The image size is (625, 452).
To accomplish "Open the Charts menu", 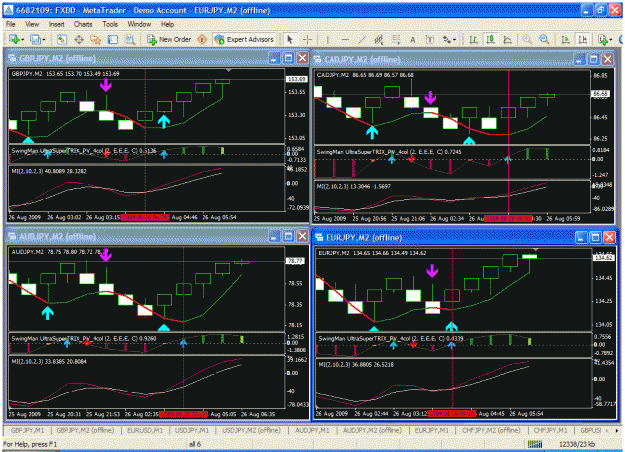I will [x=83, y=24].
